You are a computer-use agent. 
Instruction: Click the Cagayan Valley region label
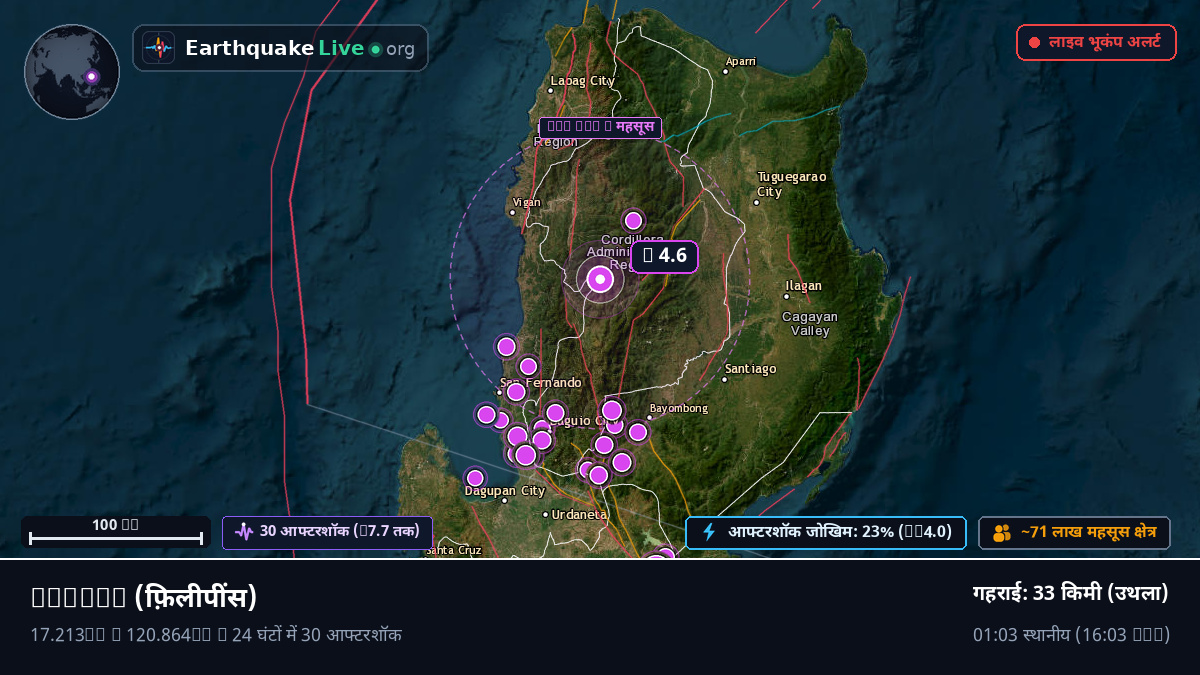click(810, 323)
